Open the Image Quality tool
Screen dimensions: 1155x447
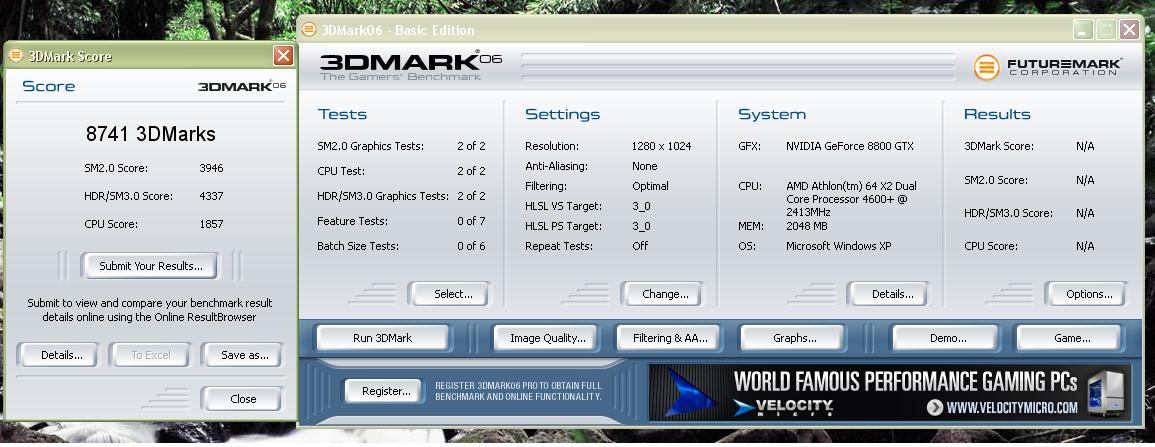547,338
